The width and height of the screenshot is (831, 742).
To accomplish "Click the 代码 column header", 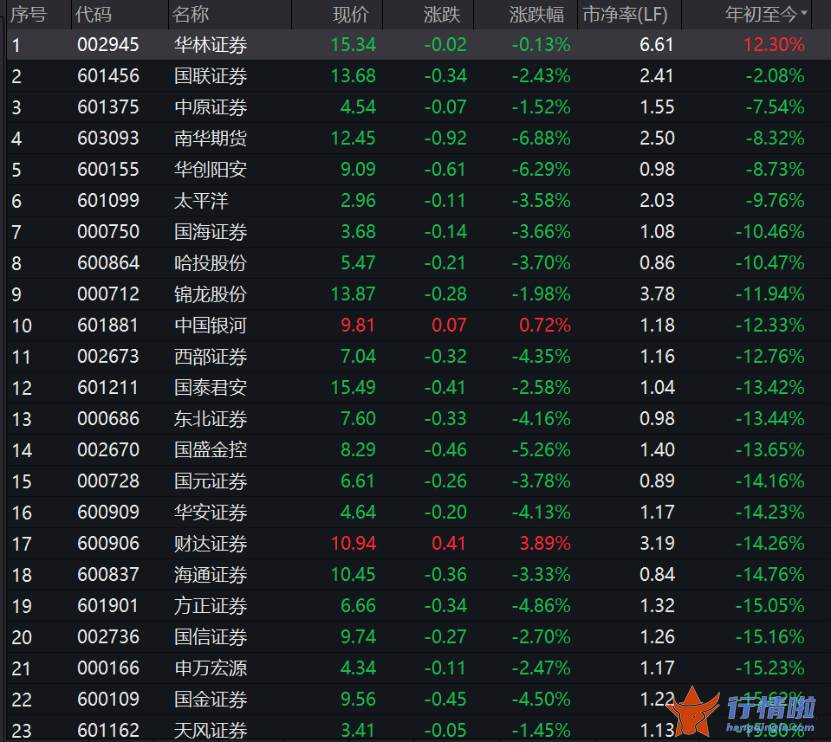I will click(93, 14).
